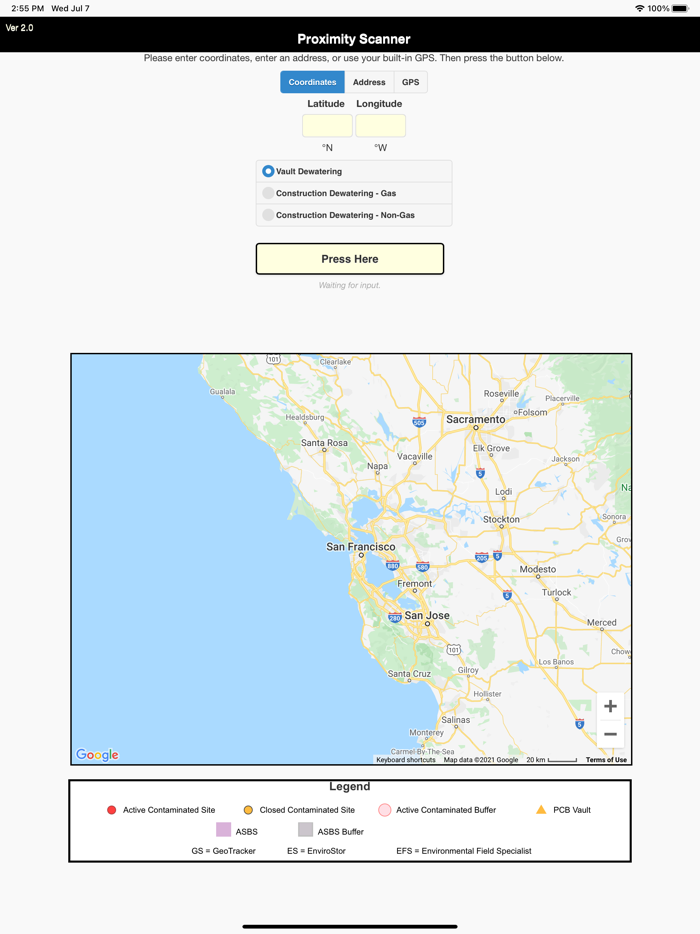The image size is (700, 934).
Task: Open map Terms of Use link
Action: click(x=606, y=759)
